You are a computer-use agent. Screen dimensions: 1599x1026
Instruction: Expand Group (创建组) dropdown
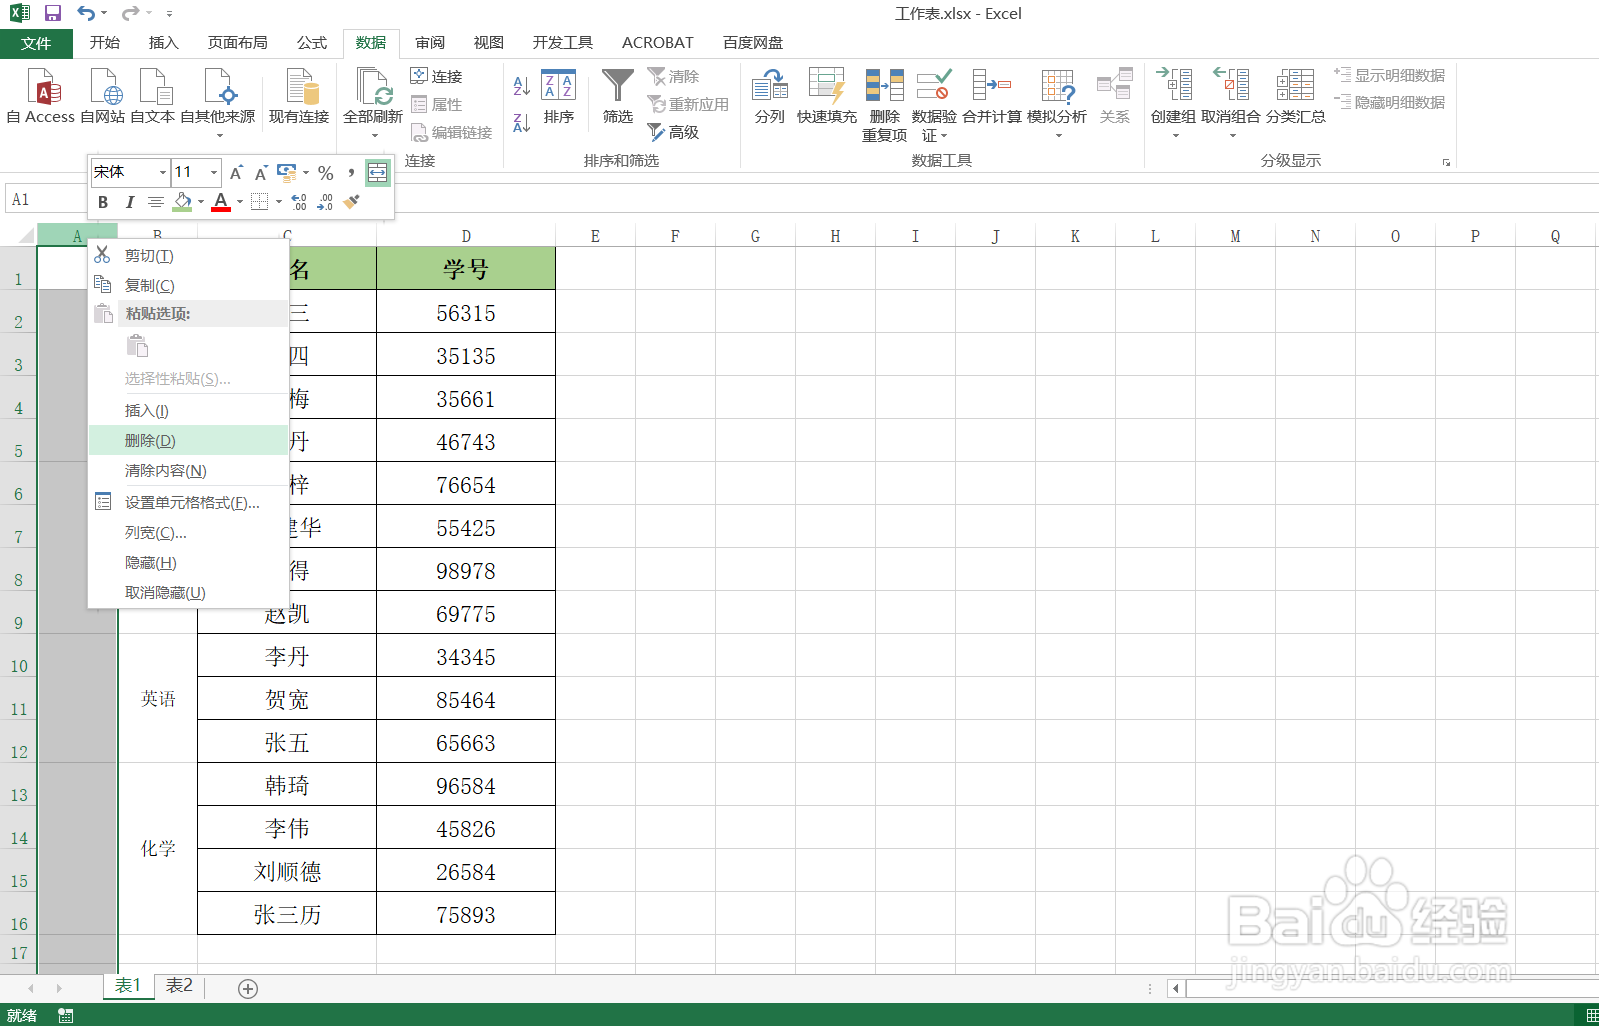point(1175,135)
